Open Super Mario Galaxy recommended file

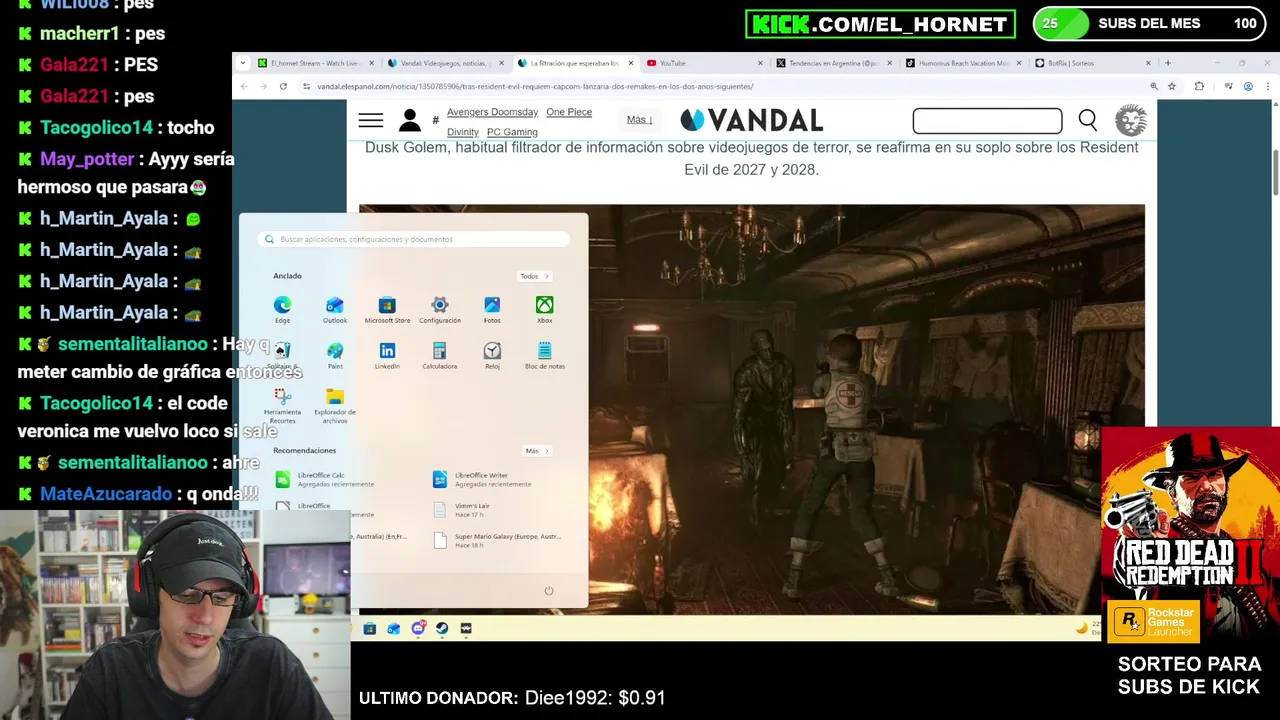(497, 540)
